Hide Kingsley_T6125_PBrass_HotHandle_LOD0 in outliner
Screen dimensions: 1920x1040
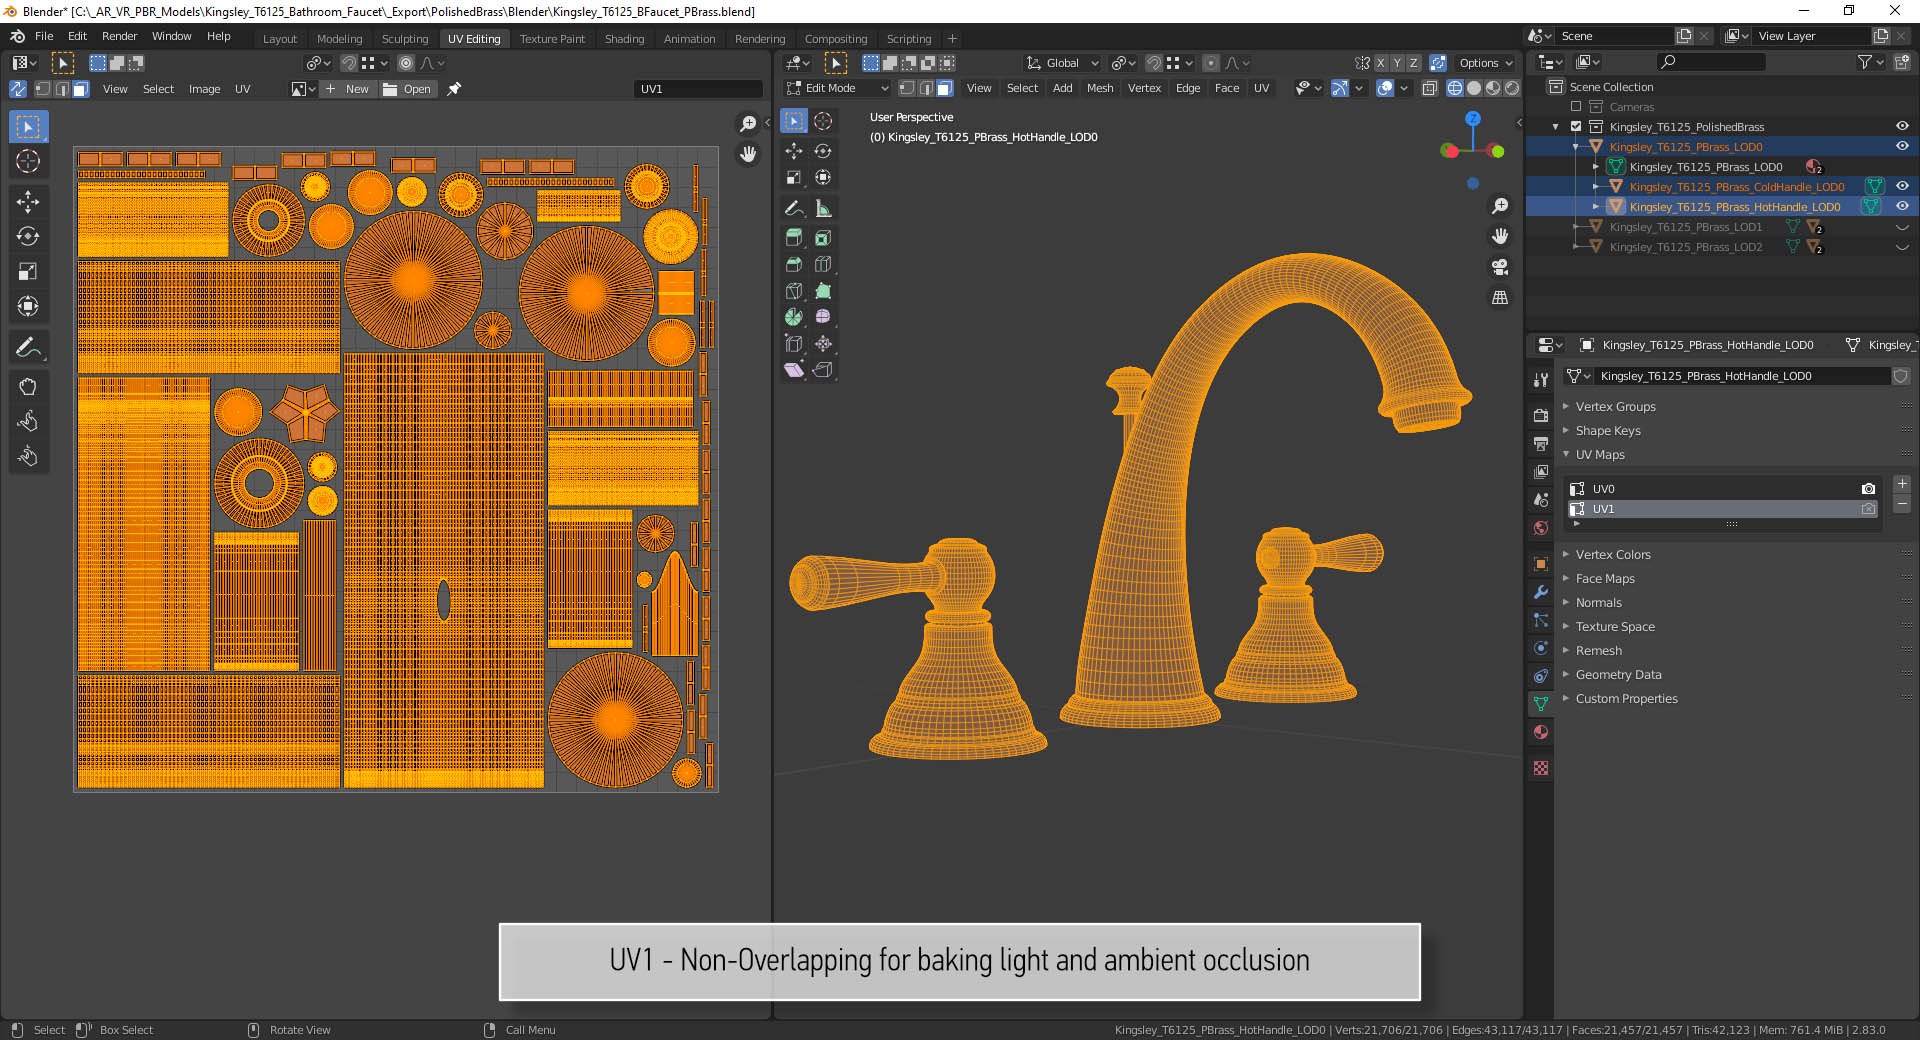[x=1902, y=207]
